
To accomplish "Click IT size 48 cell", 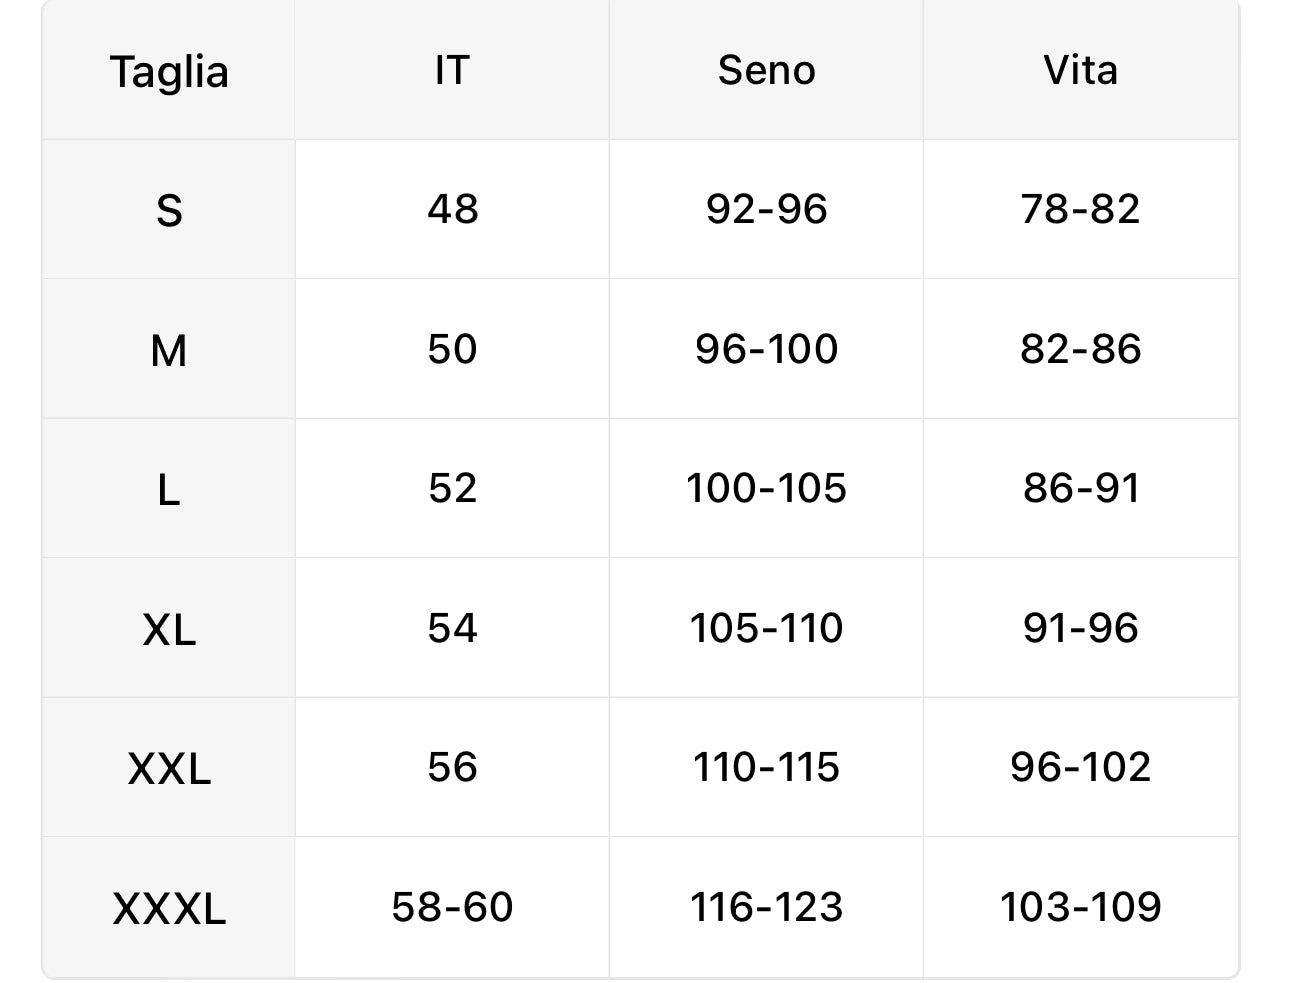I will coord(452,209).
